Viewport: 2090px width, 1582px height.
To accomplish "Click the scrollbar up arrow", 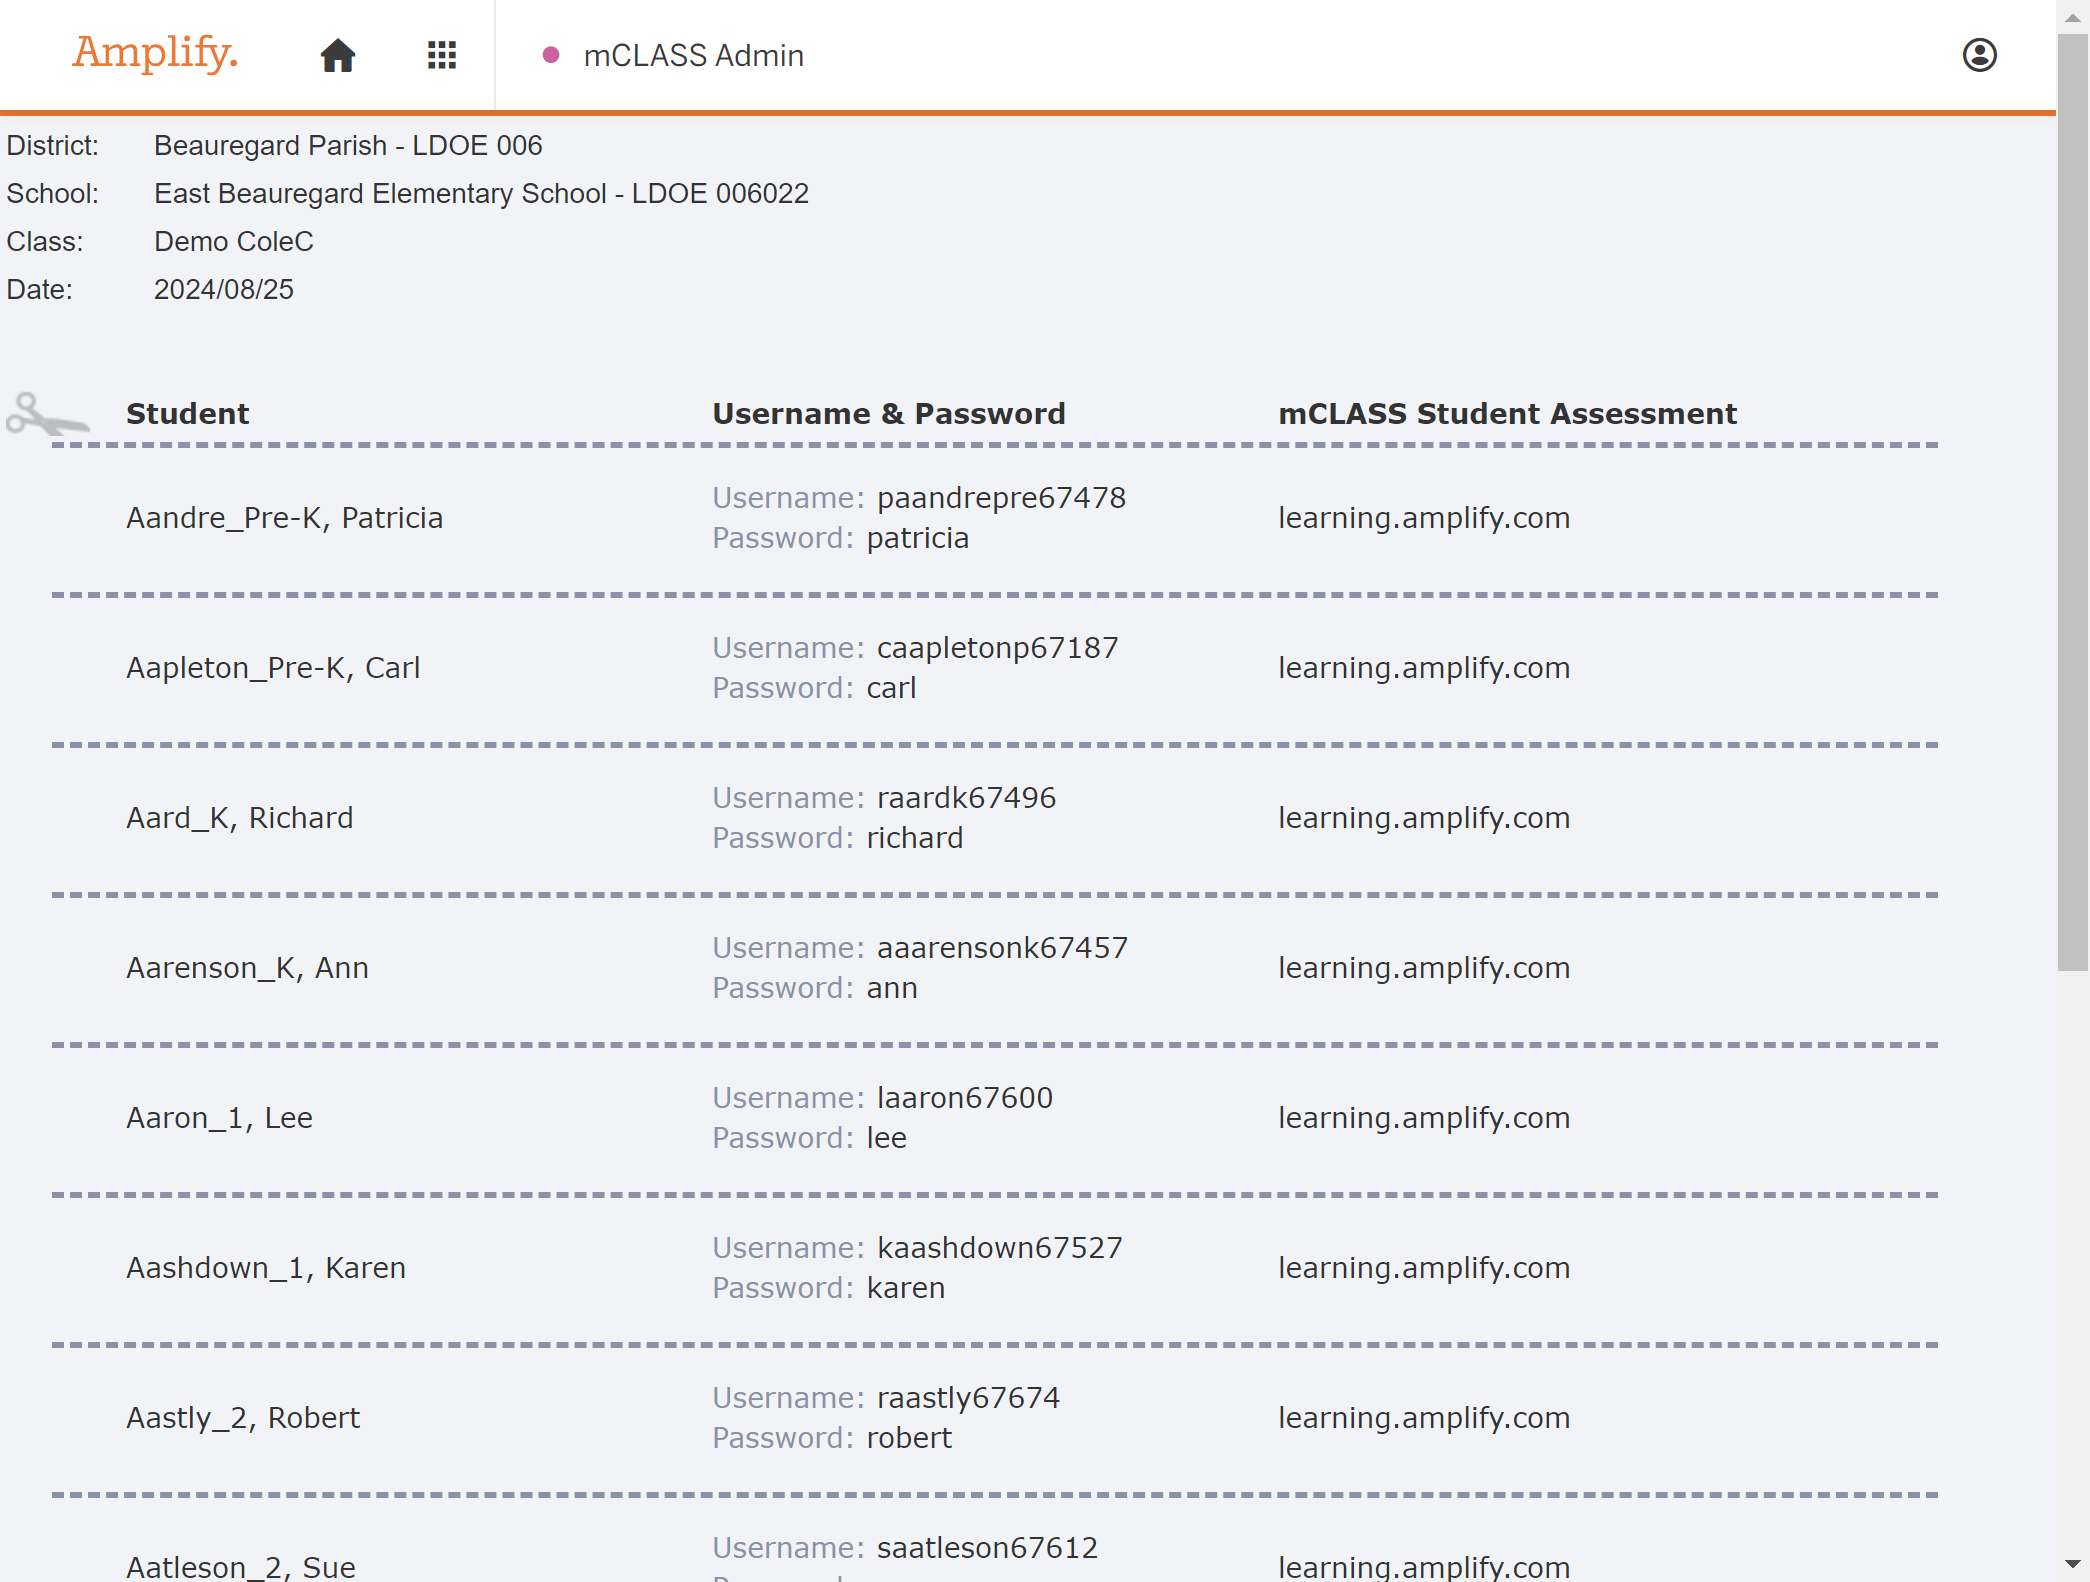I will (x=2073, y=17).
